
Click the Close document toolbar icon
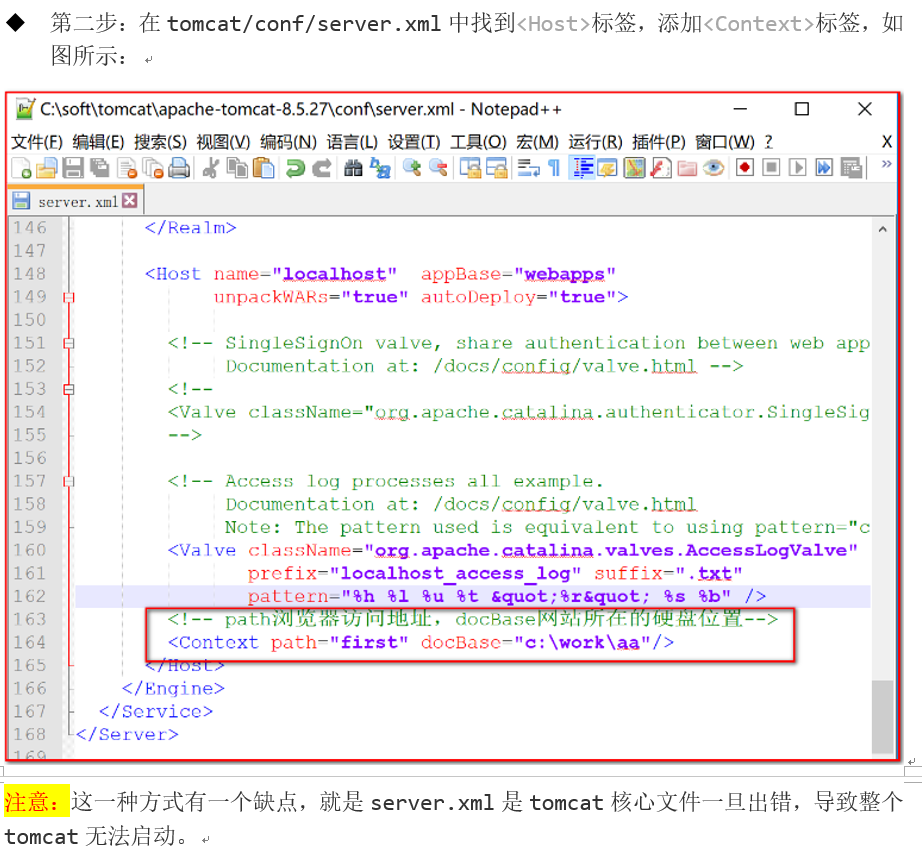coord(126,168)
